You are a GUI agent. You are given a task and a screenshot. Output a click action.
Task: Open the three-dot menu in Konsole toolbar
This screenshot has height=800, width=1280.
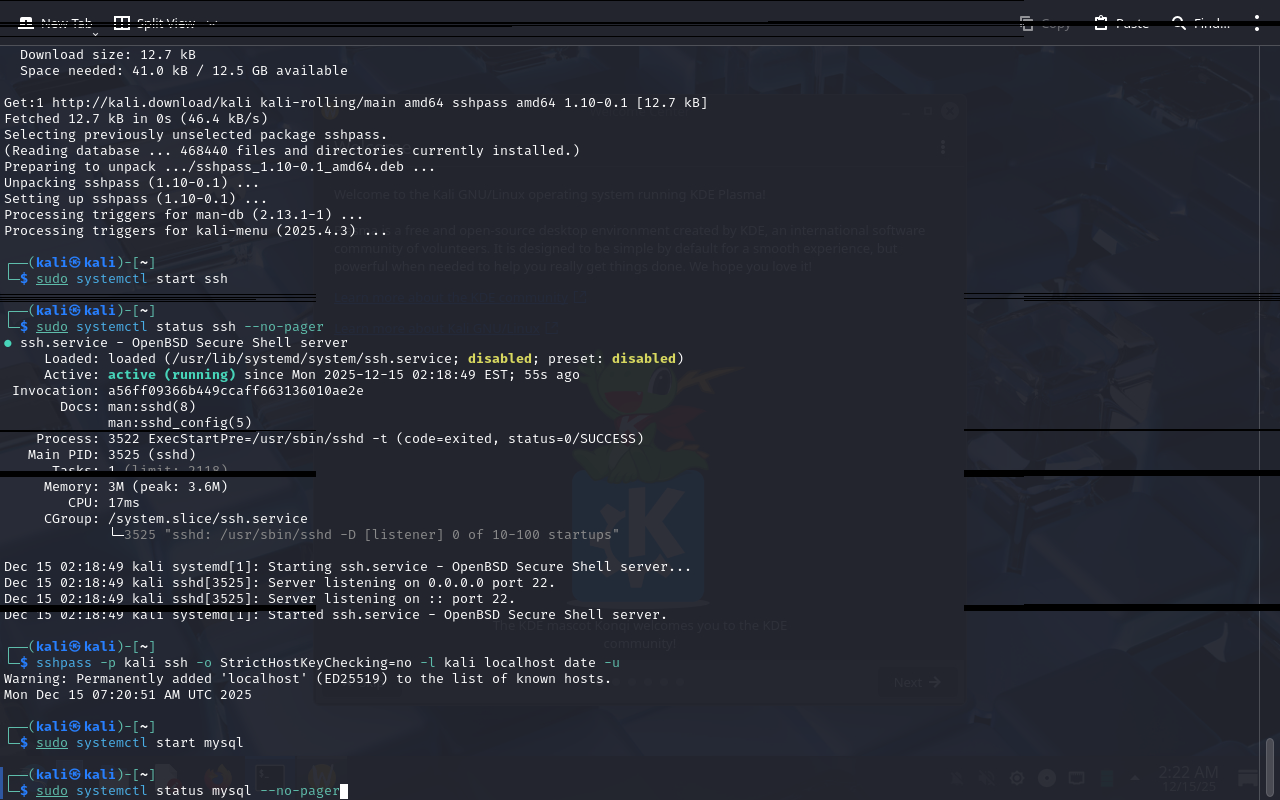click(x=1257, y=23)
